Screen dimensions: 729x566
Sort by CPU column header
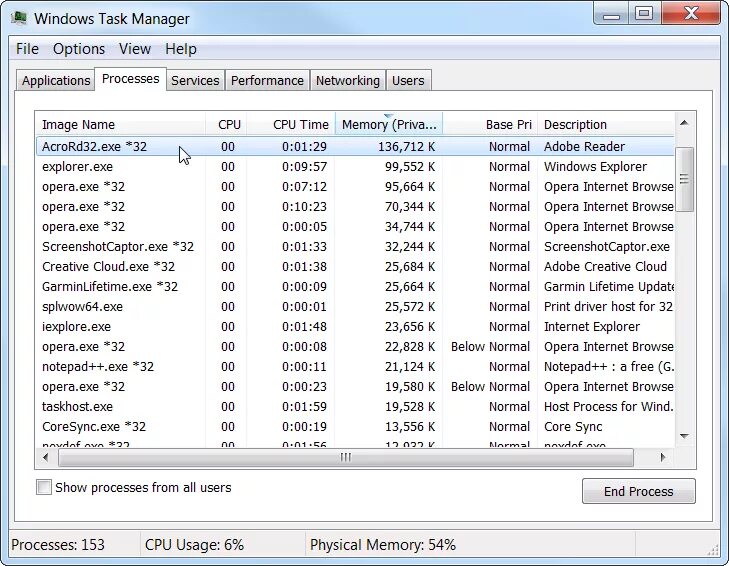[x=226, y=124]
